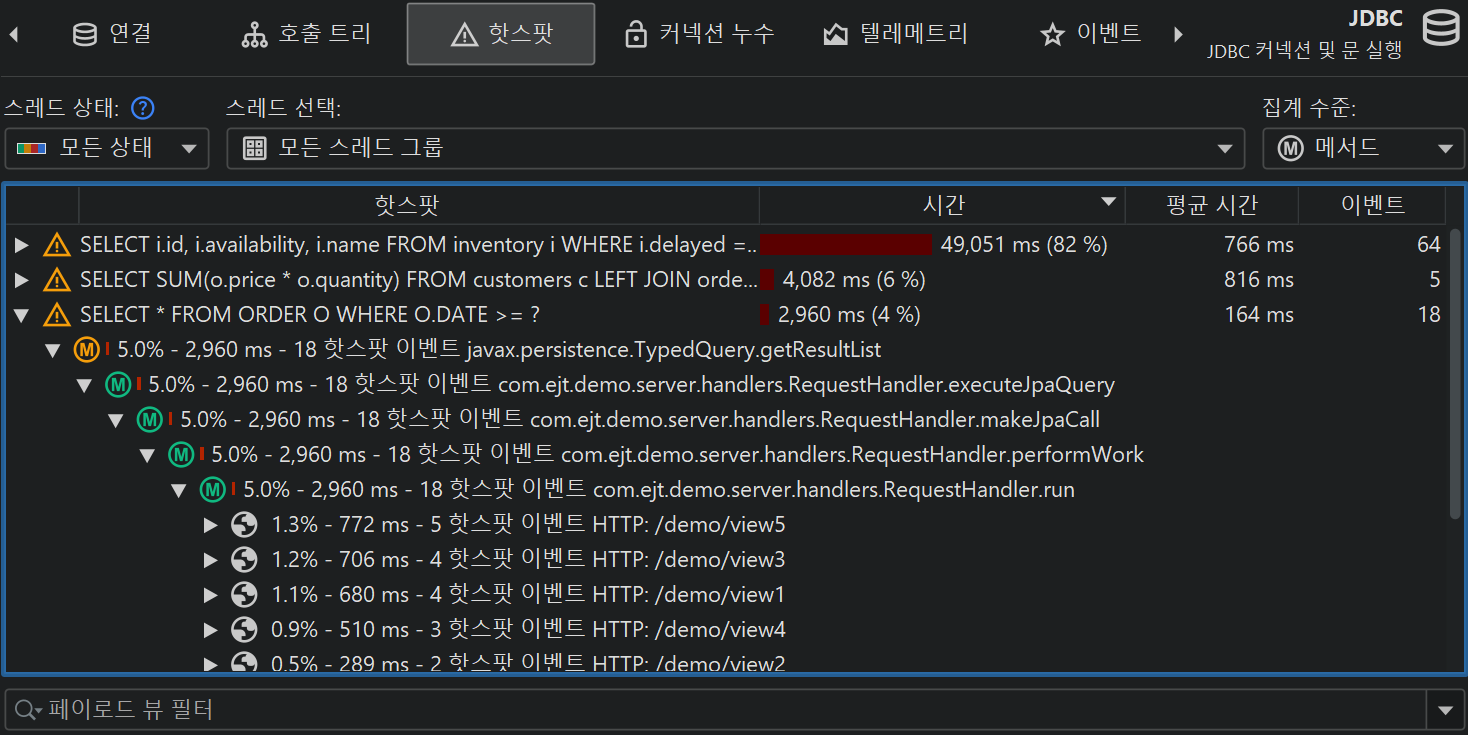This screenshot has height=735, width=1468.
Task: Click the globe icon for /demo/view4
Action: pos(244,630)
